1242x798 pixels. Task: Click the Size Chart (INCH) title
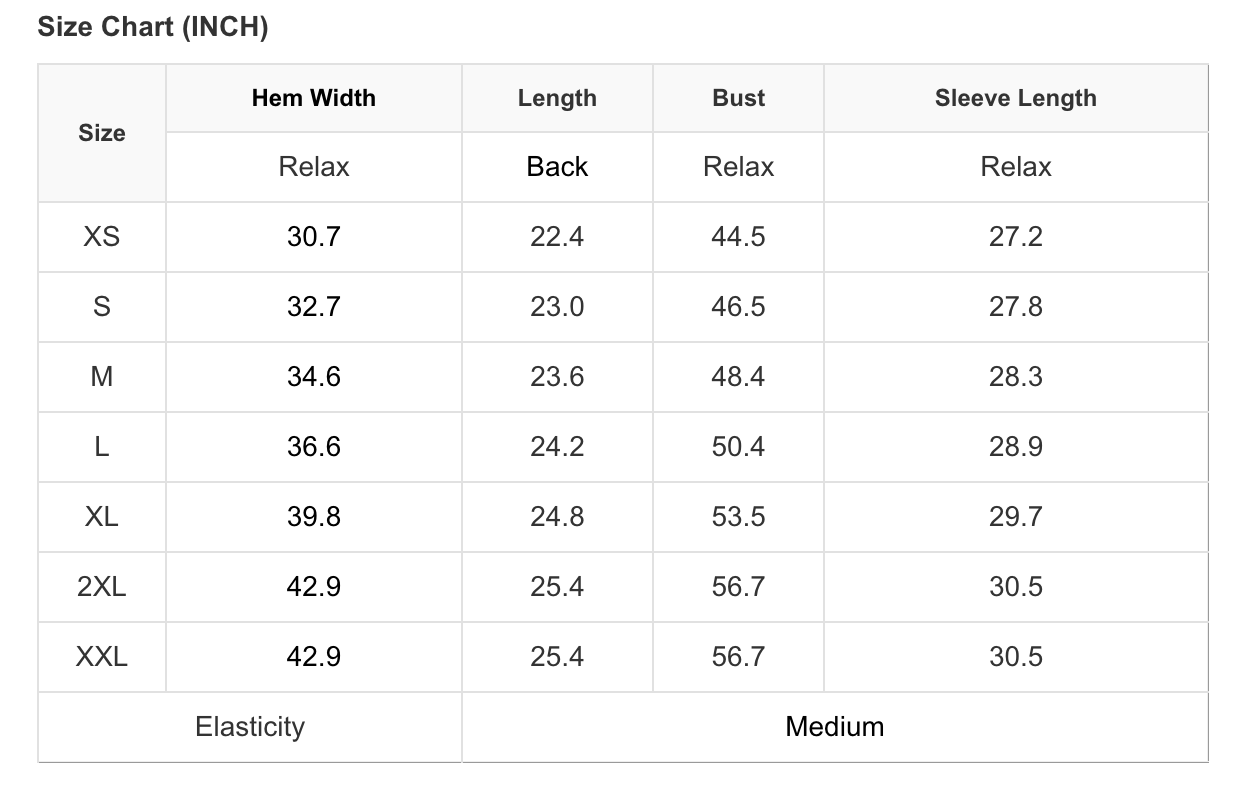pos(152,27)
